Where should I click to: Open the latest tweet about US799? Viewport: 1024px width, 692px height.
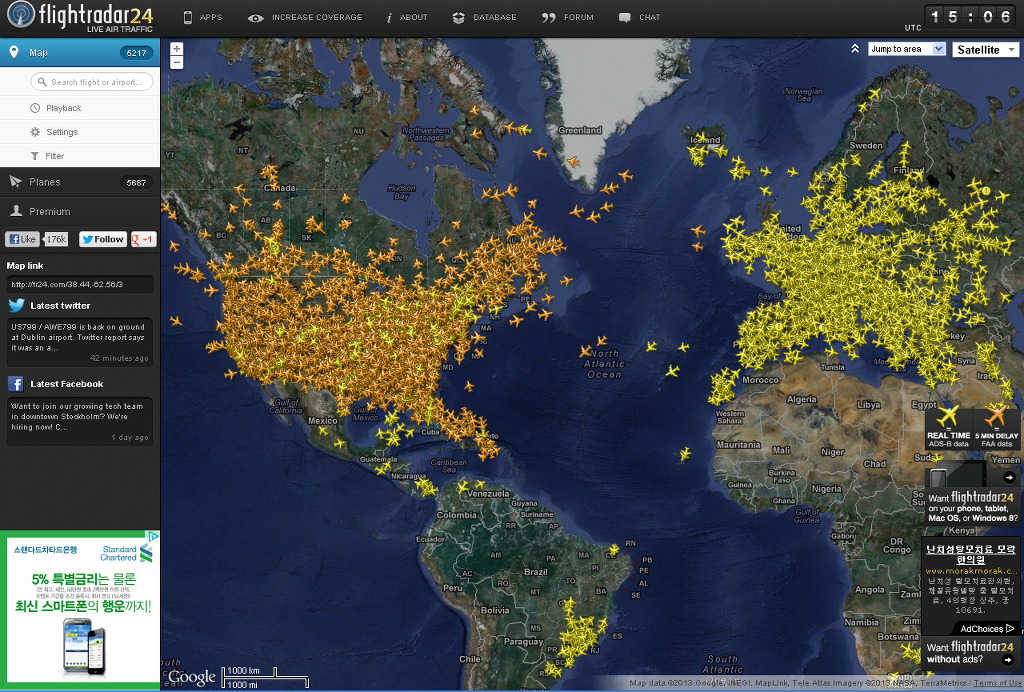(x=80, y=341)
